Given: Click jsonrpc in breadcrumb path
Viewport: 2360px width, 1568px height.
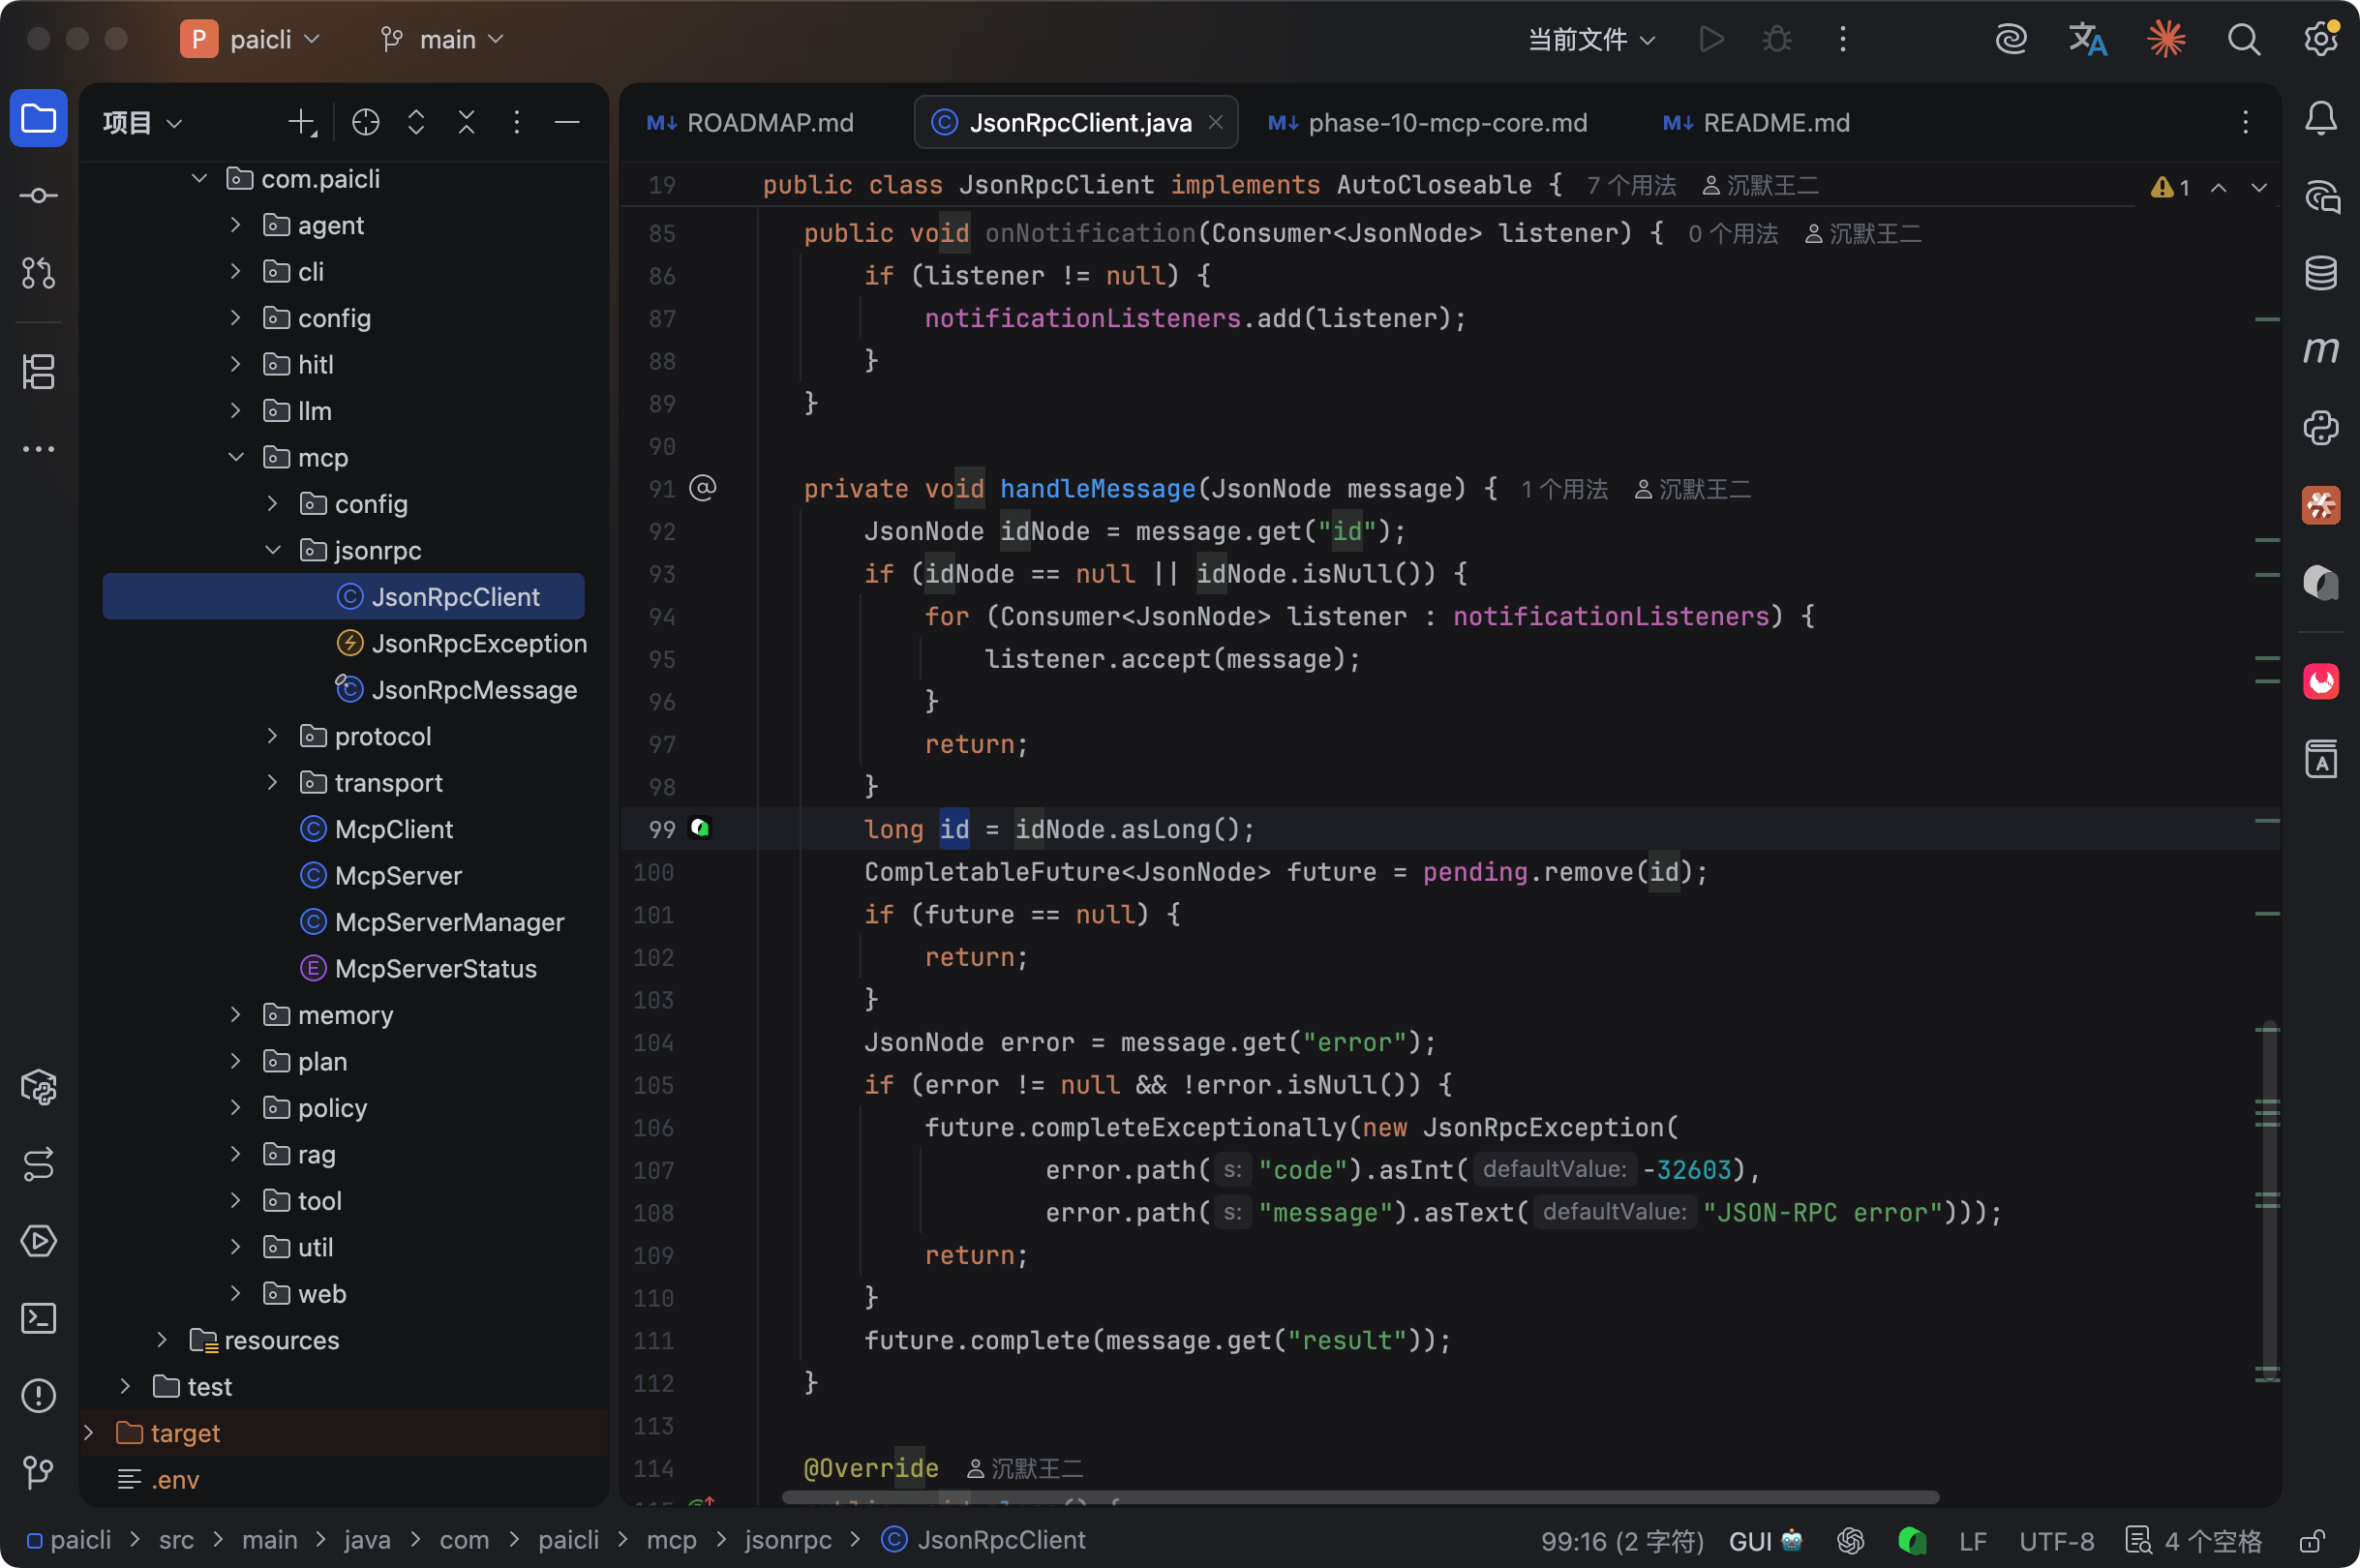Looking at the screenshot, I should [788, 1540].
